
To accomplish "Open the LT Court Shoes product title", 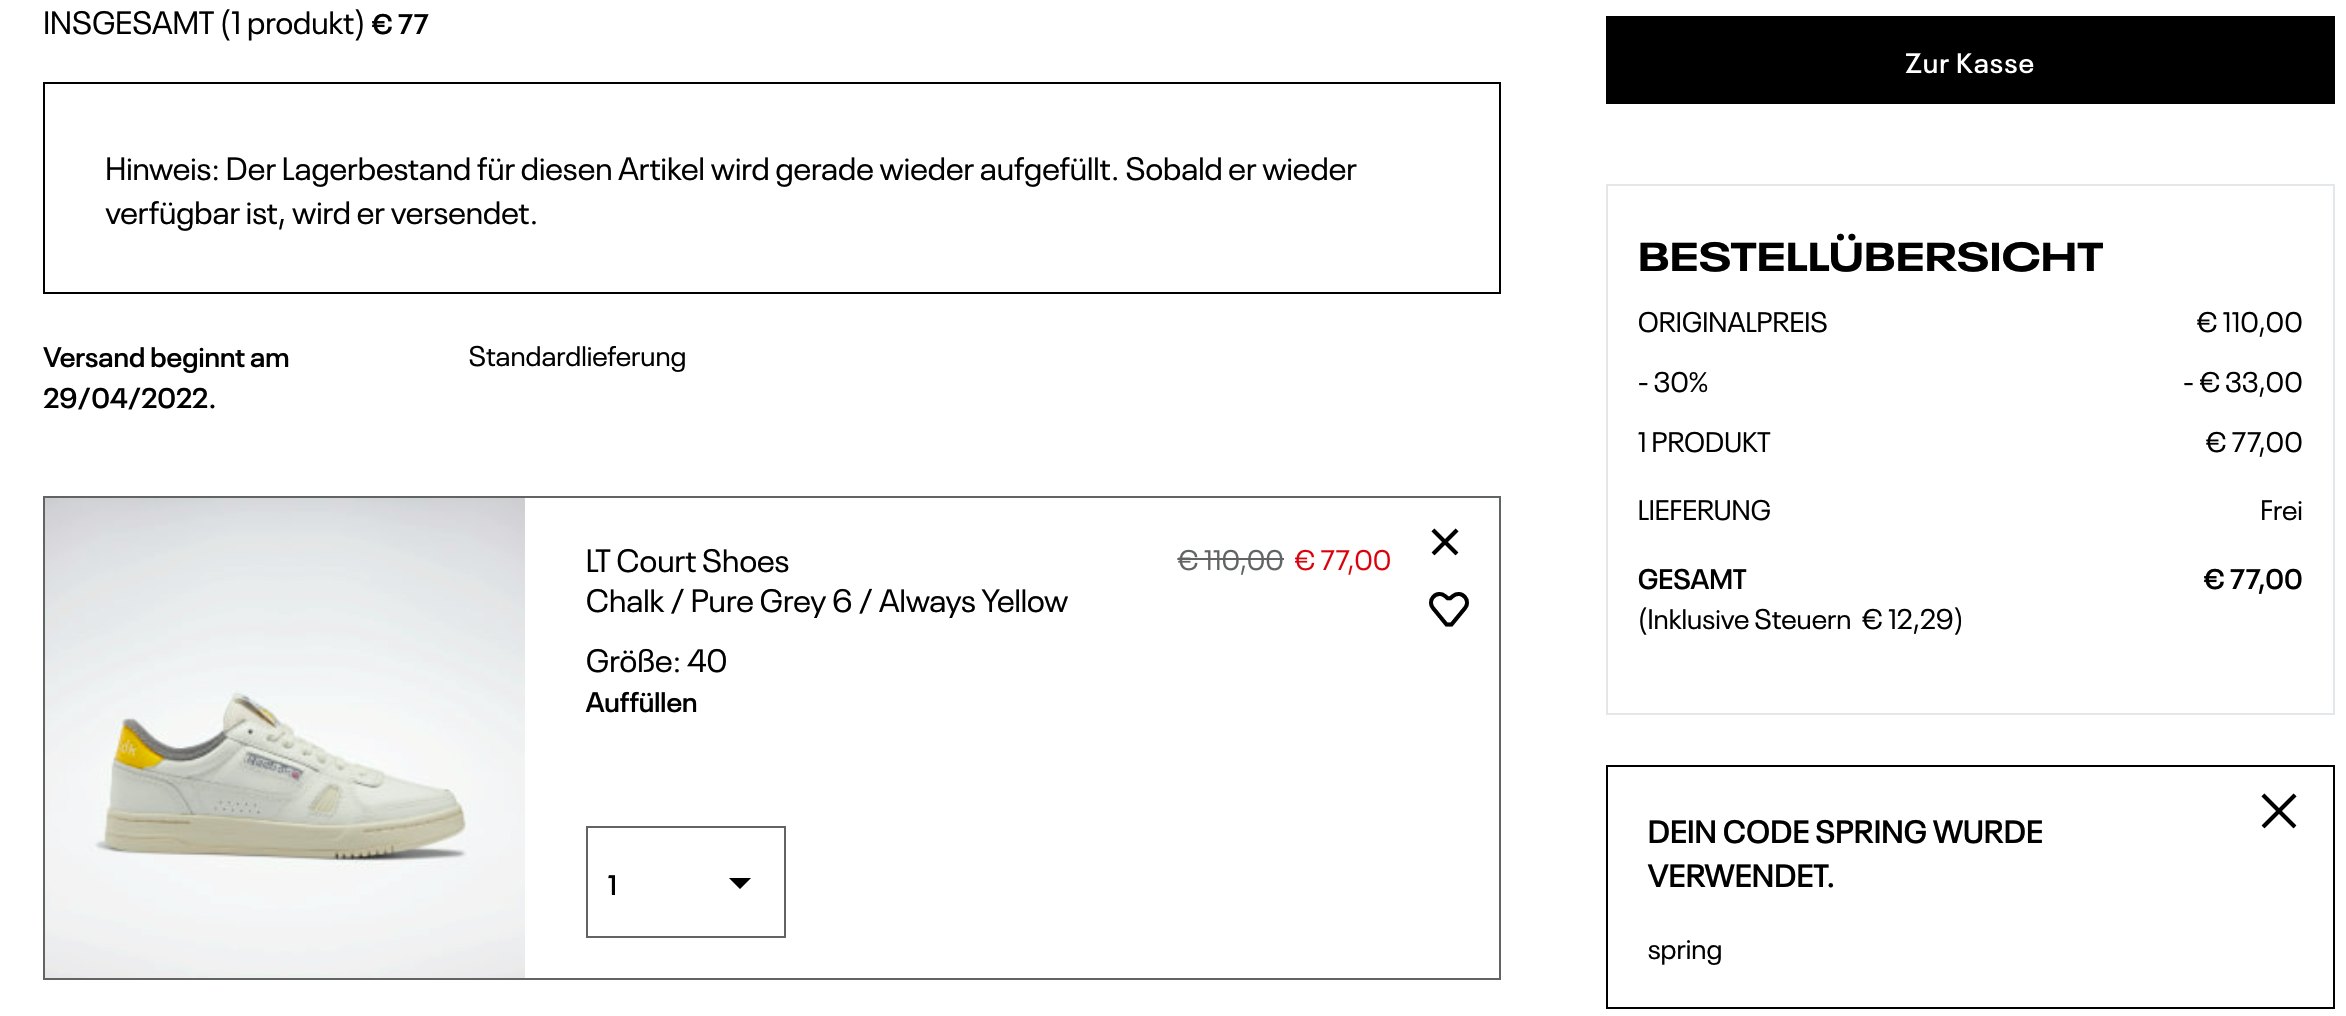I will pos(687,561).
